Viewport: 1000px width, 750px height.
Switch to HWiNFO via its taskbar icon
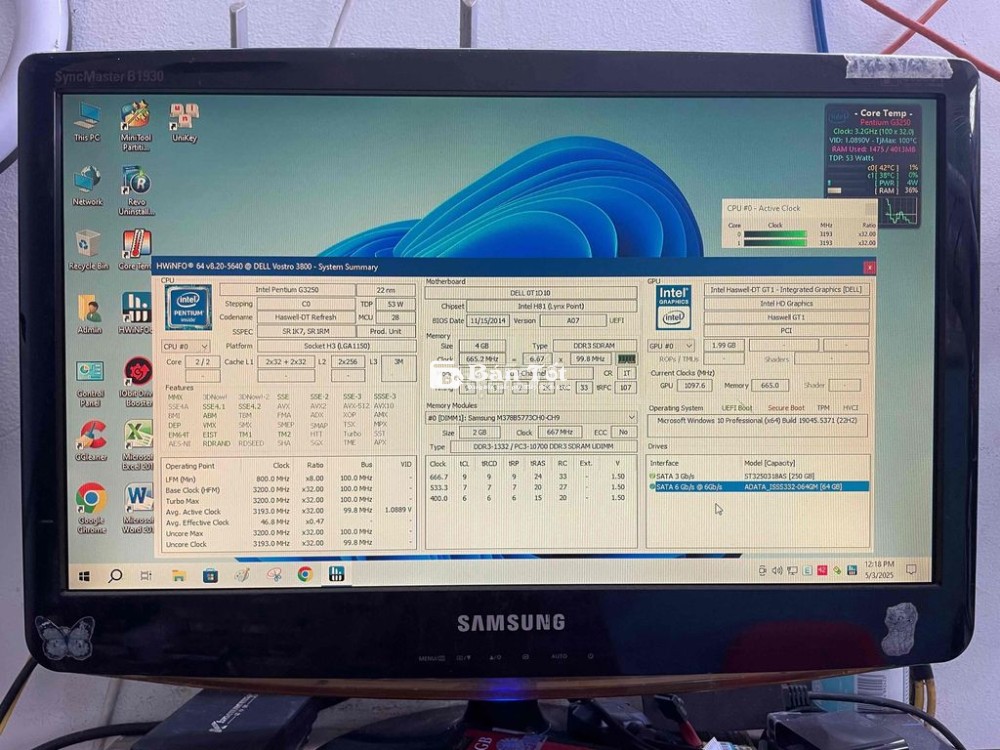[x=336, y=574]
